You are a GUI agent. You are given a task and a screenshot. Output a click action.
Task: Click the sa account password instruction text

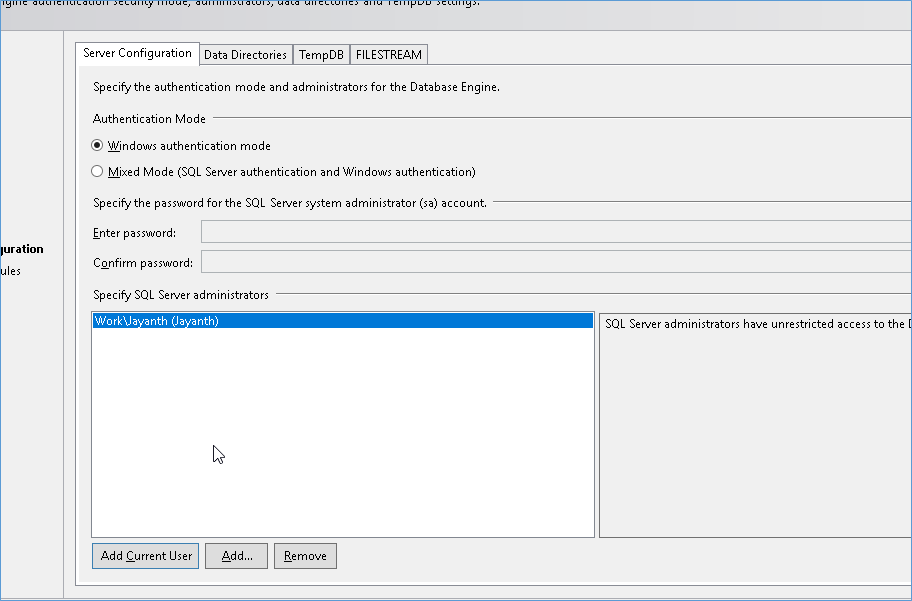click(x=290, y=203)
